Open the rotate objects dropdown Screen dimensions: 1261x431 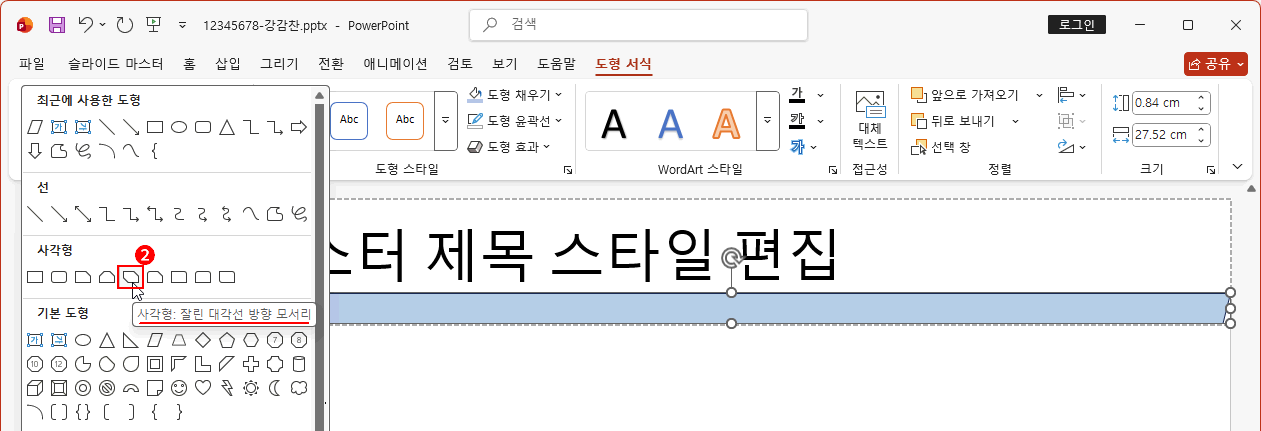pyautogui.click(x=1073, y=147)
